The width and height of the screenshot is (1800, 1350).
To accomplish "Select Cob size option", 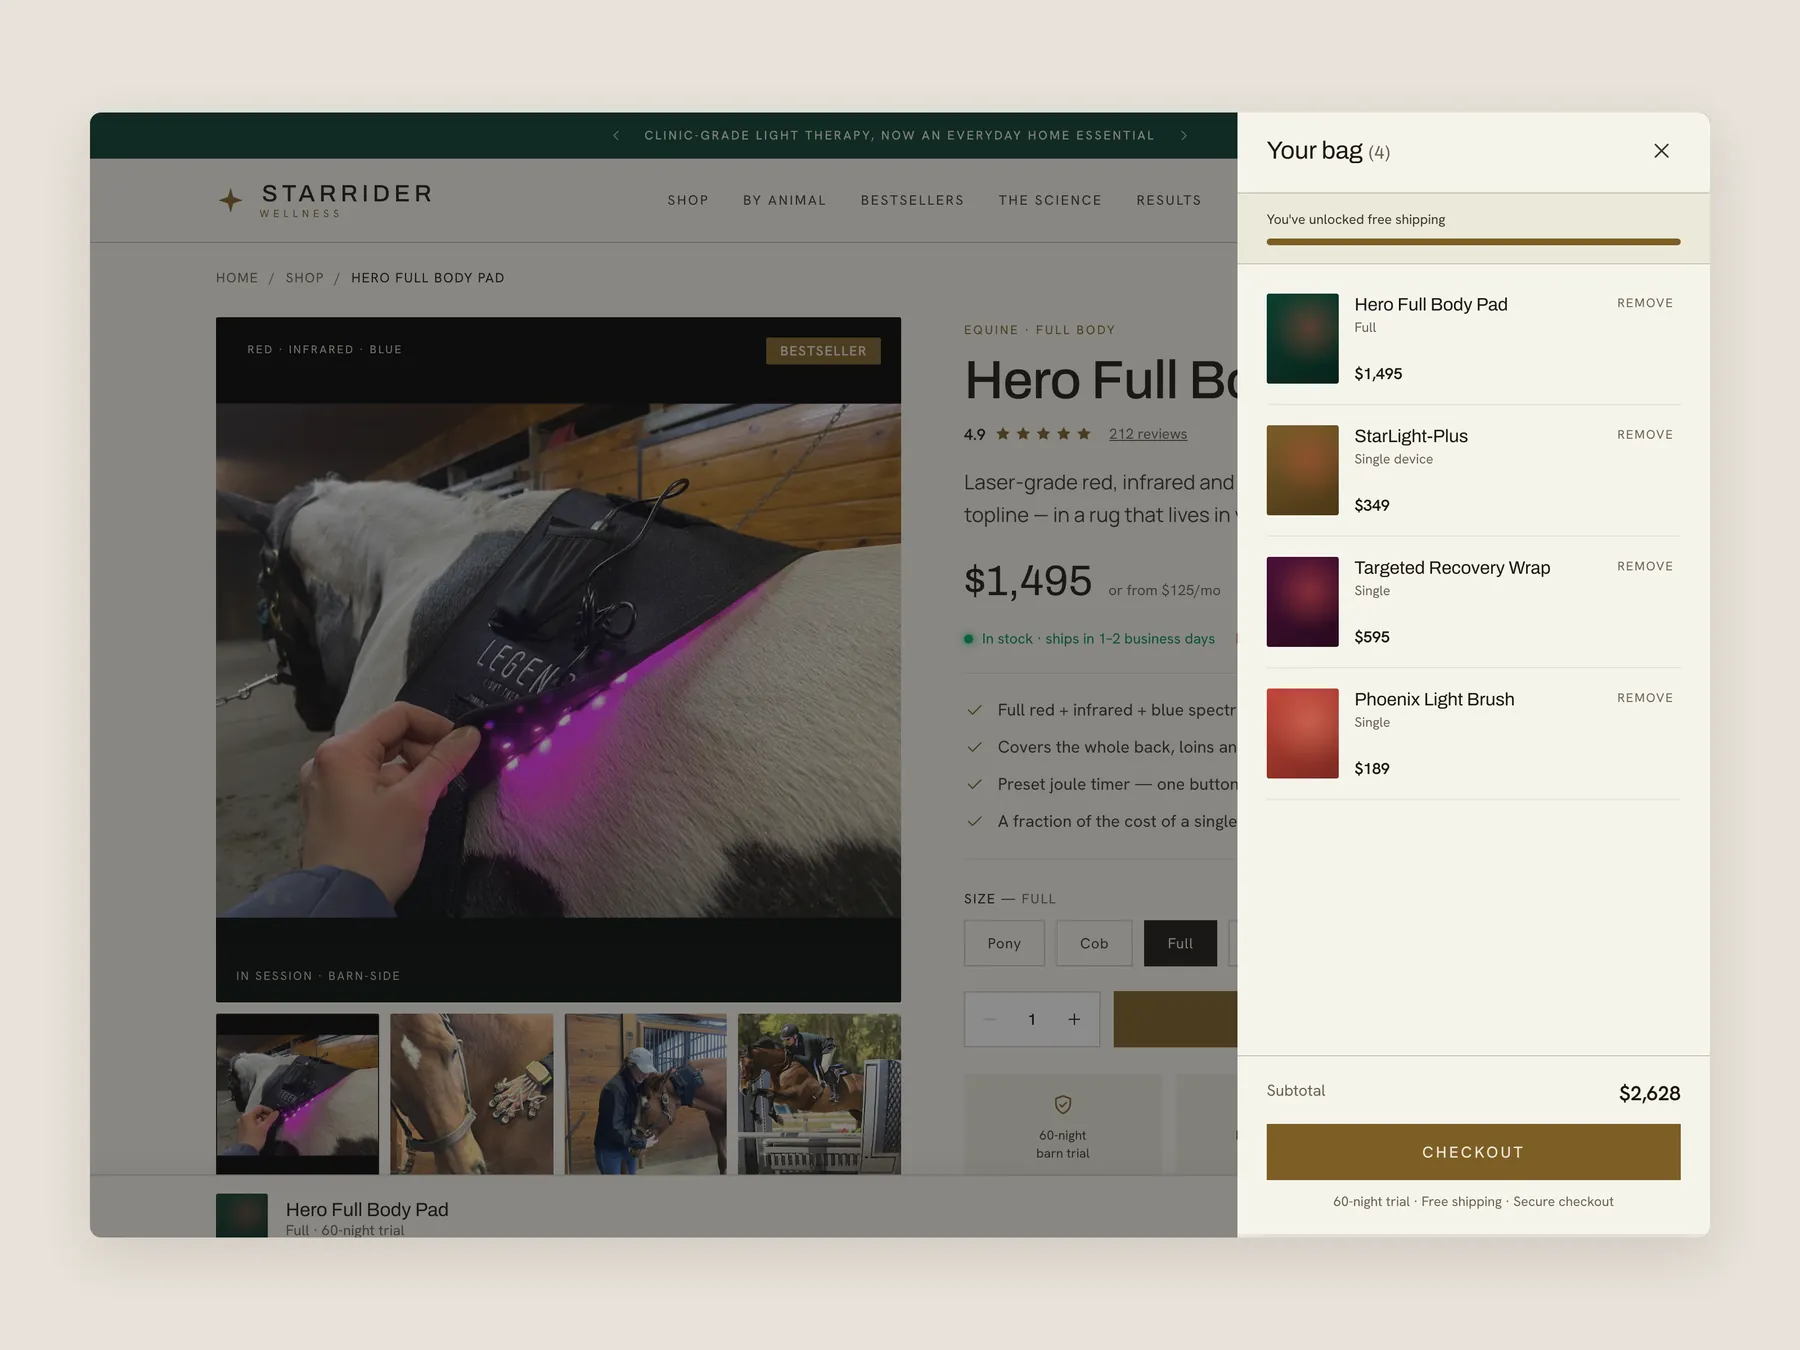I will click(1094, 943).
